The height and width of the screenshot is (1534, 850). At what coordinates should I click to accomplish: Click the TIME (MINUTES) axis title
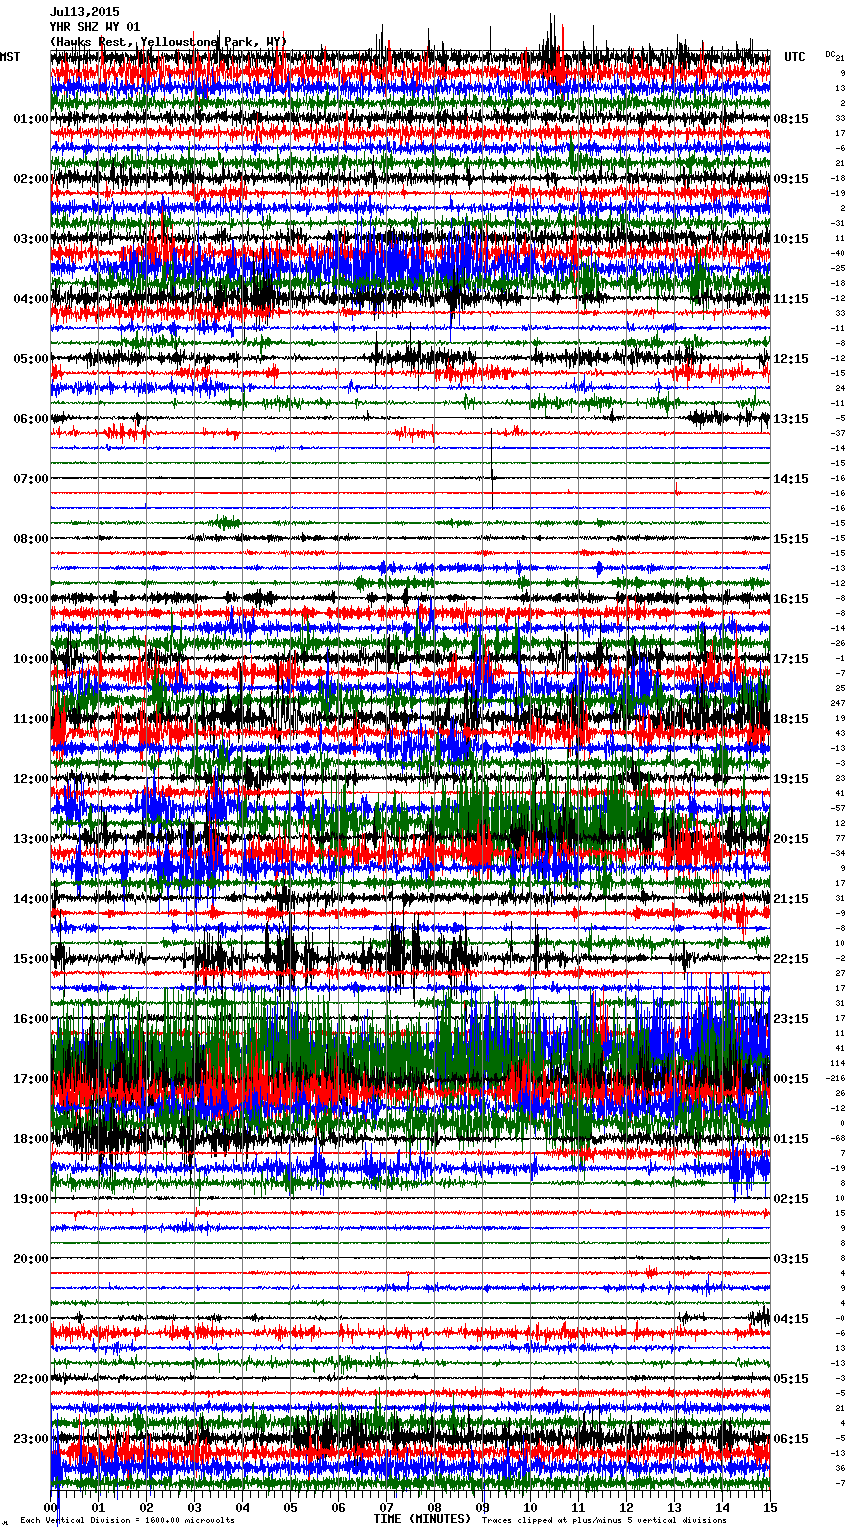(422, 1519)
